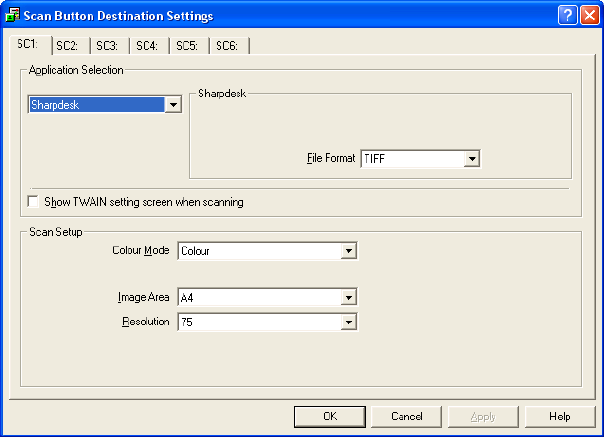Close the Scan Button Destination Settings dialog
Viewport: 604px width, 437px height.
click(588, 16)
